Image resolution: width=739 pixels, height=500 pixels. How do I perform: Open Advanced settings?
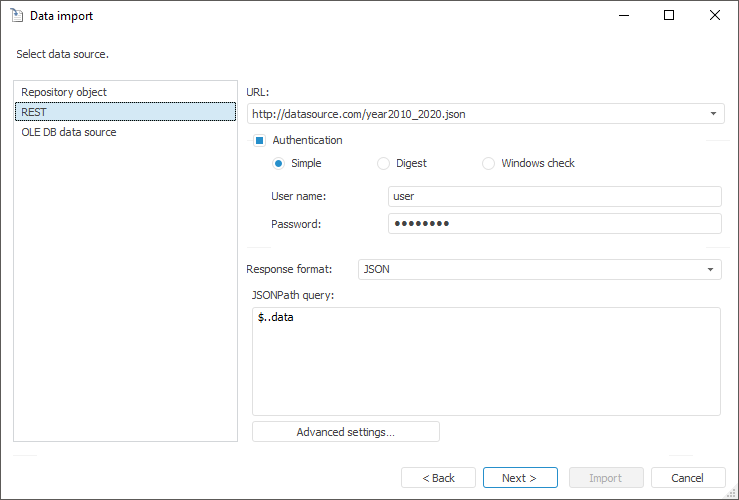346,432
